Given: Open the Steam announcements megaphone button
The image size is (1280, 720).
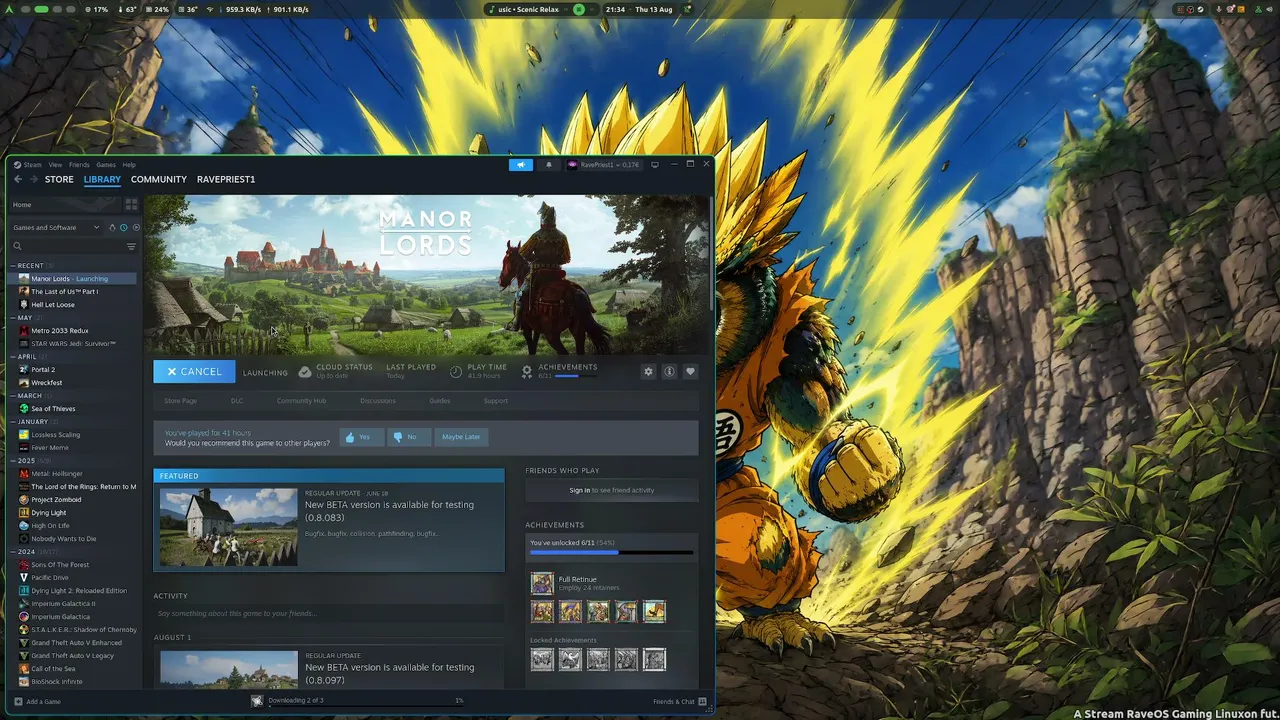Looking at the screenshot, I should tap(520, 164).
